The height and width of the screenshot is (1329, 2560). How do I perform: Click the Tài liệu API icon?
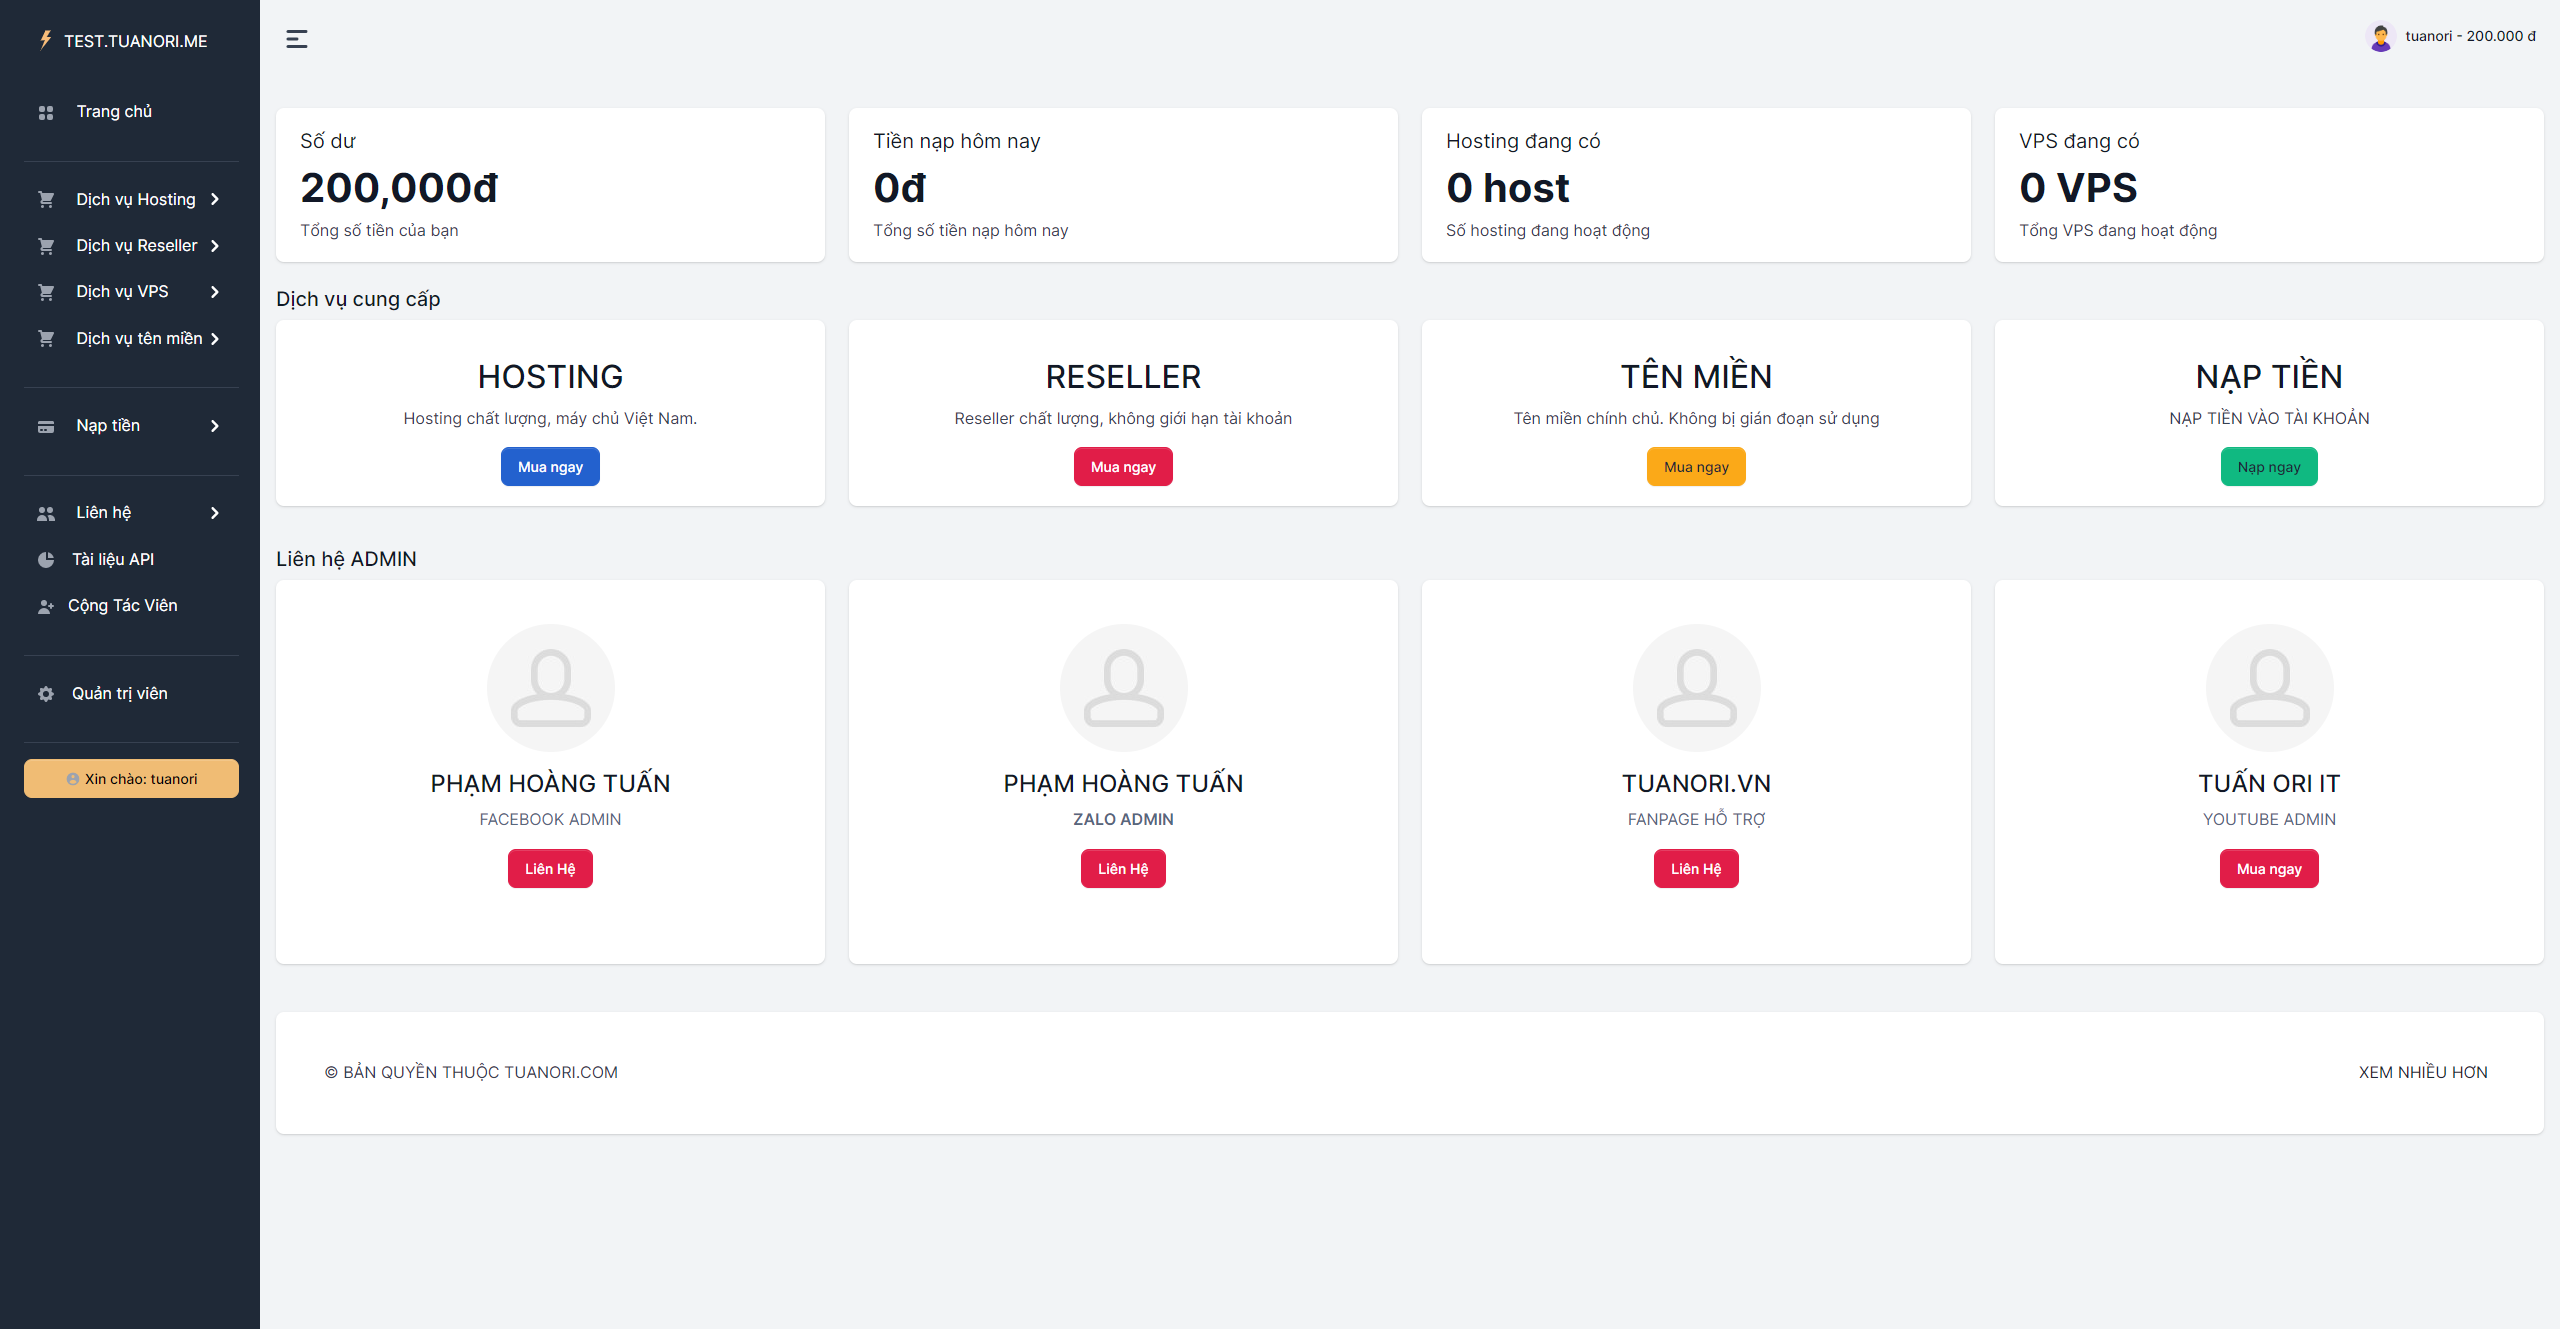46,559
